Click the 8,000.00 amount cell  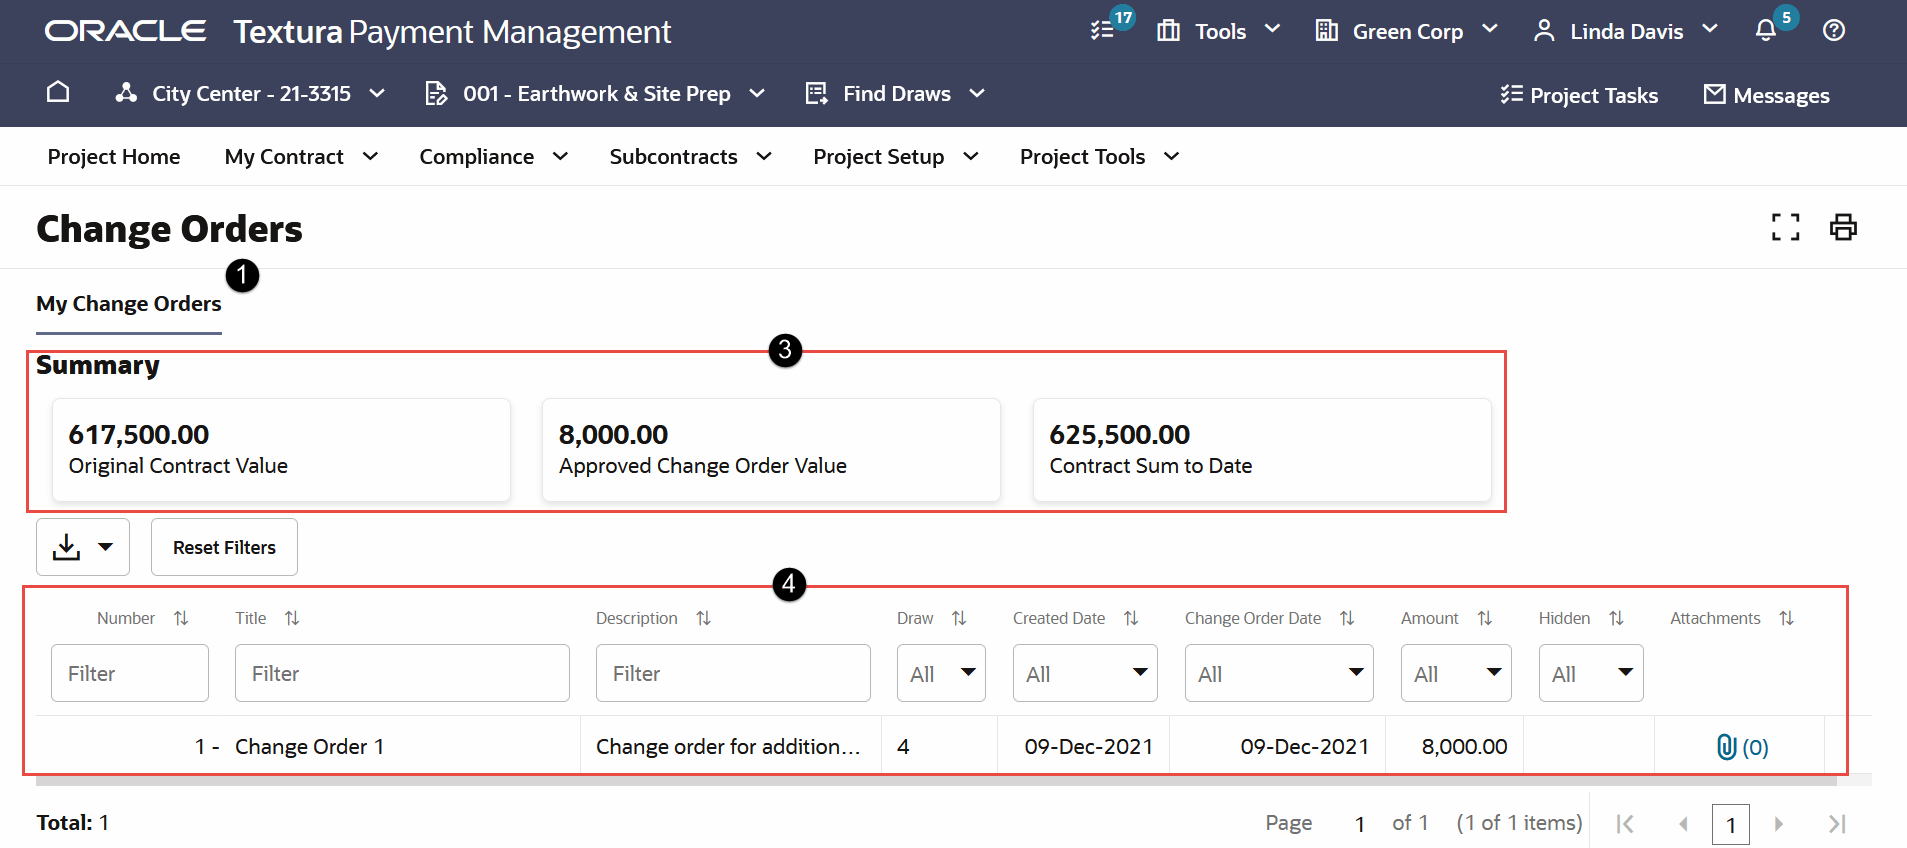click(x=1464, y=747)
